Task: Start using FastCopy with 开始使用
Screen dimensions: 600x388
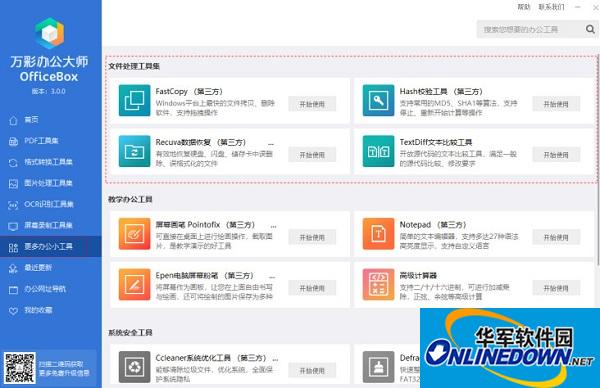Action: (312, 104)
